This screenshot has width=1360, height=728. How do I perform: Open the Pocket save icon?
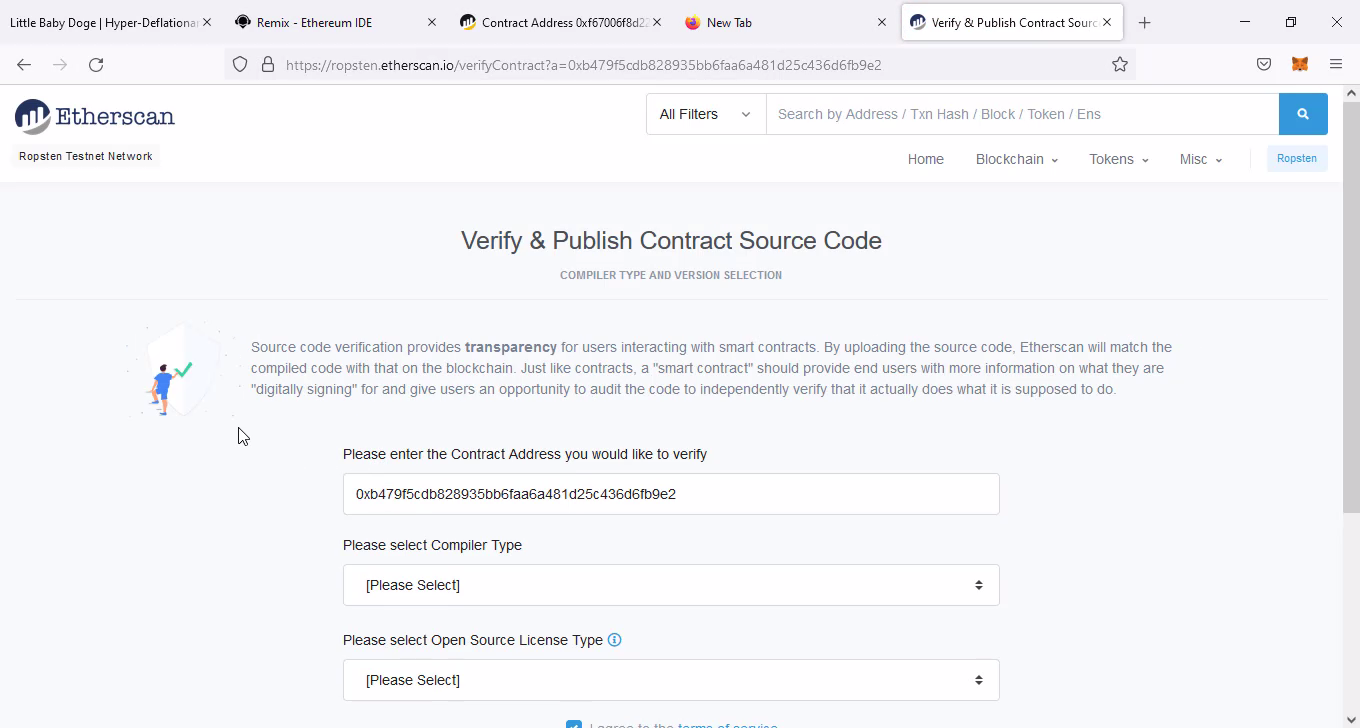[1264, 65]
